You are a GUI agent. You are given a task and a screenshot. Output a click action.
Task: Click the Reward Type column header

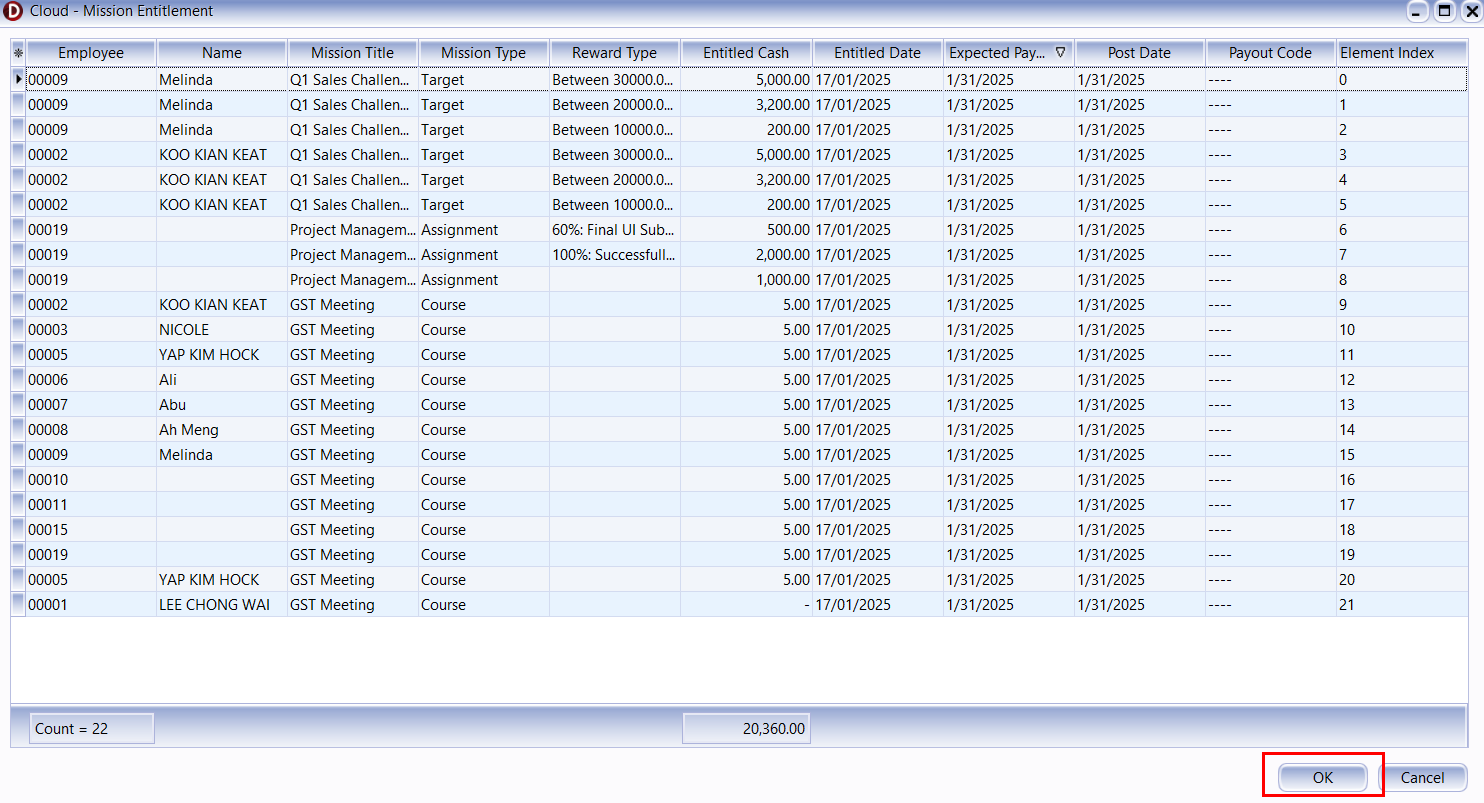pos(614,52)
